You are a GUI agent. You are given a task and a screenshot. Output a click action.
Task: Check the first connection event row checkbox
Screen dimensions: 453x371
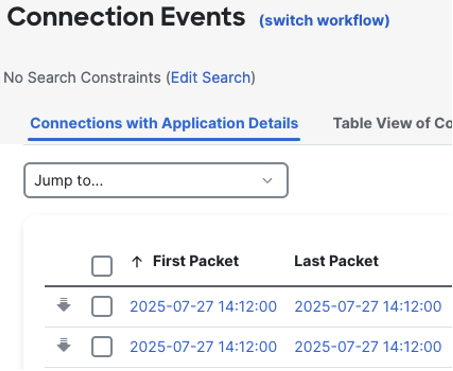tap(102, 306)
